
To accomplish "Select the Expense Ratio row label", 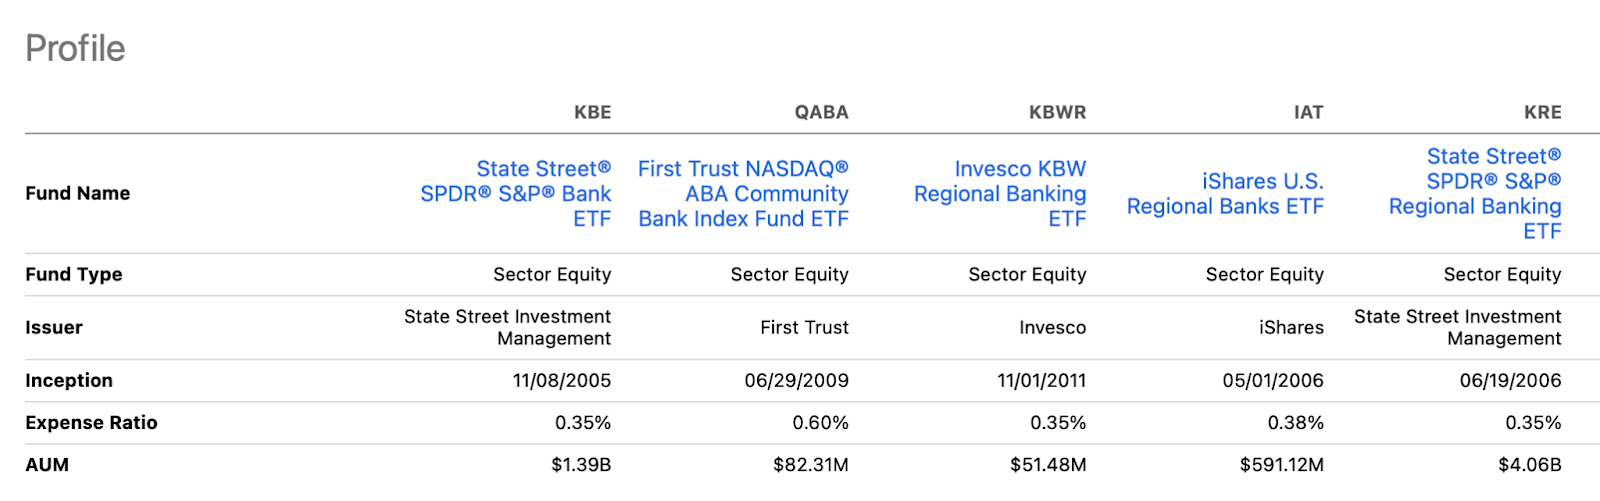I will click(x=91, y=423).
